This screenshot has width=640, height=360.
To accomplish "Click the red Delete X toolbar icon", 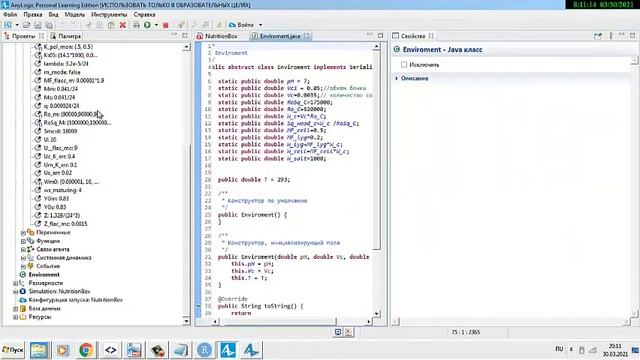I will coord(122,25).
